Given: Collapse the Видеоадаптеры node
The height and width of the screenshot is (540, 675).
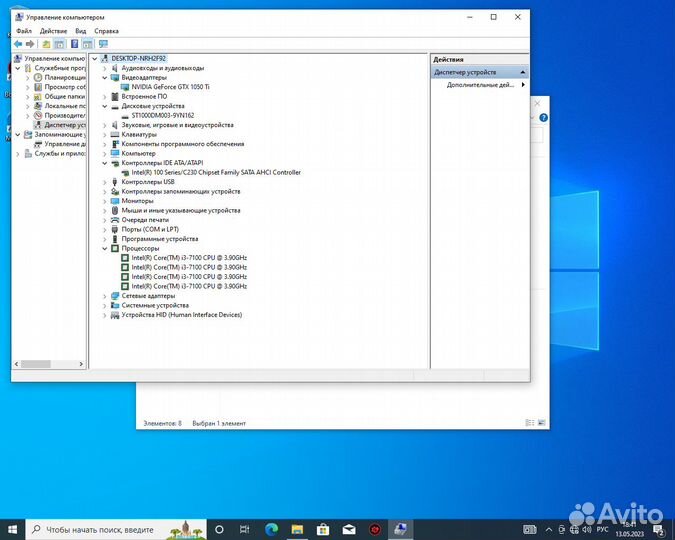Looking at the screenshot, I should (x=104, y=77).
